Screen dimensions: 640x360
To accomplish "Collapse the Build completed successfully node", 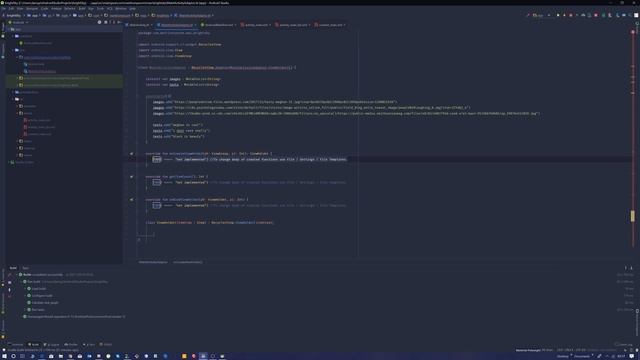I will tap(17, 275).
